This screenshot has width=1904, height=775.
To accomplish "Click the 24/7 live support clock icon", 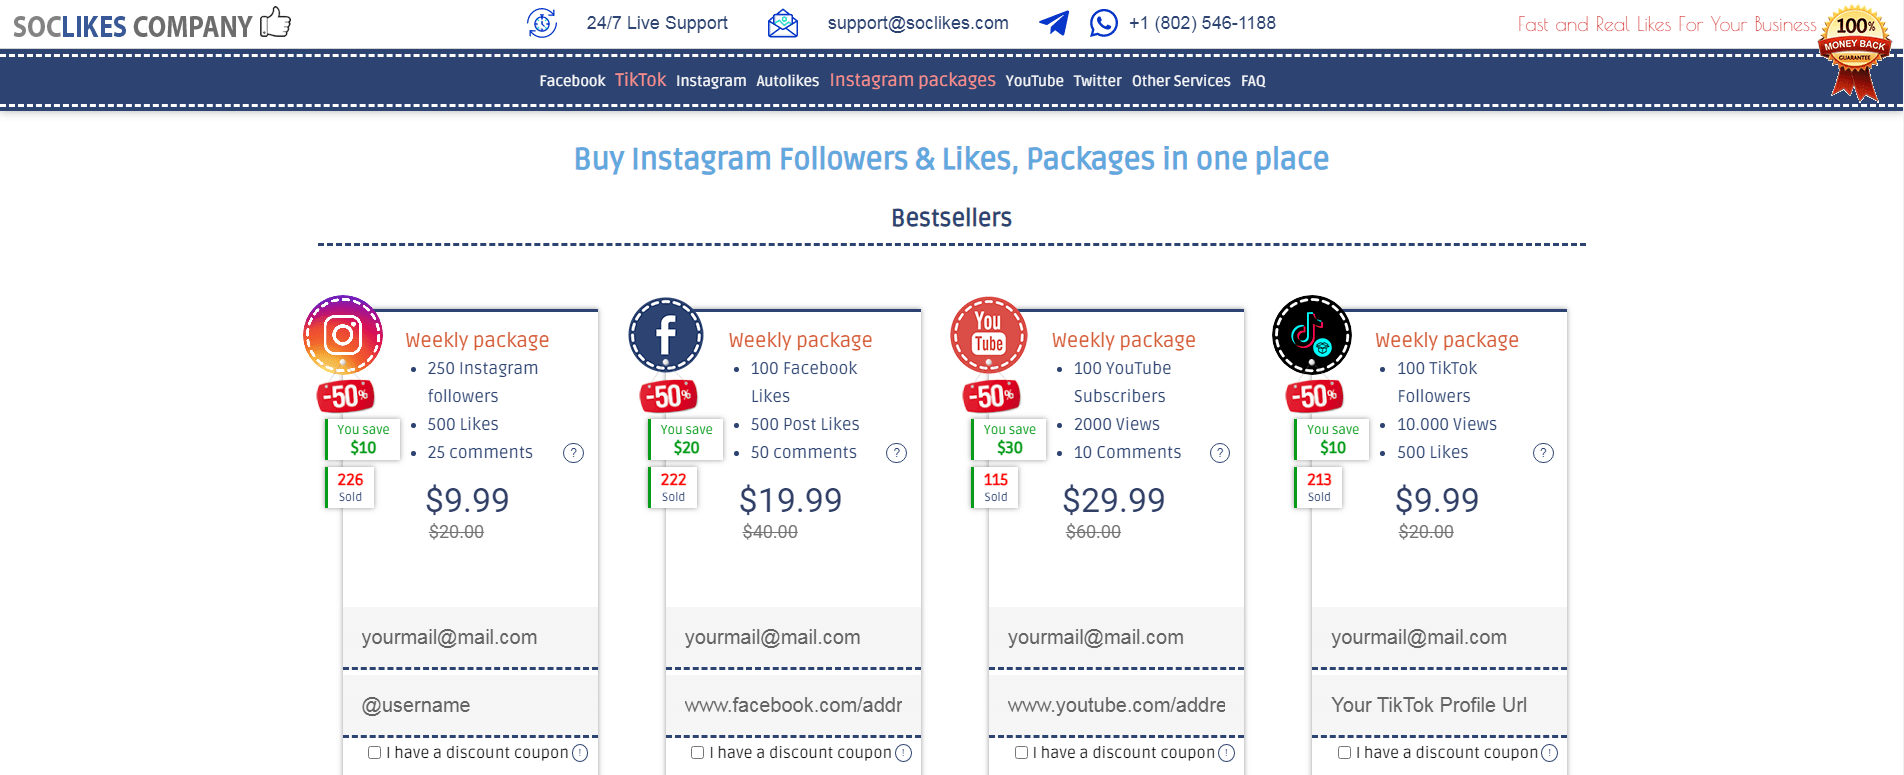I will click(542, 23).
